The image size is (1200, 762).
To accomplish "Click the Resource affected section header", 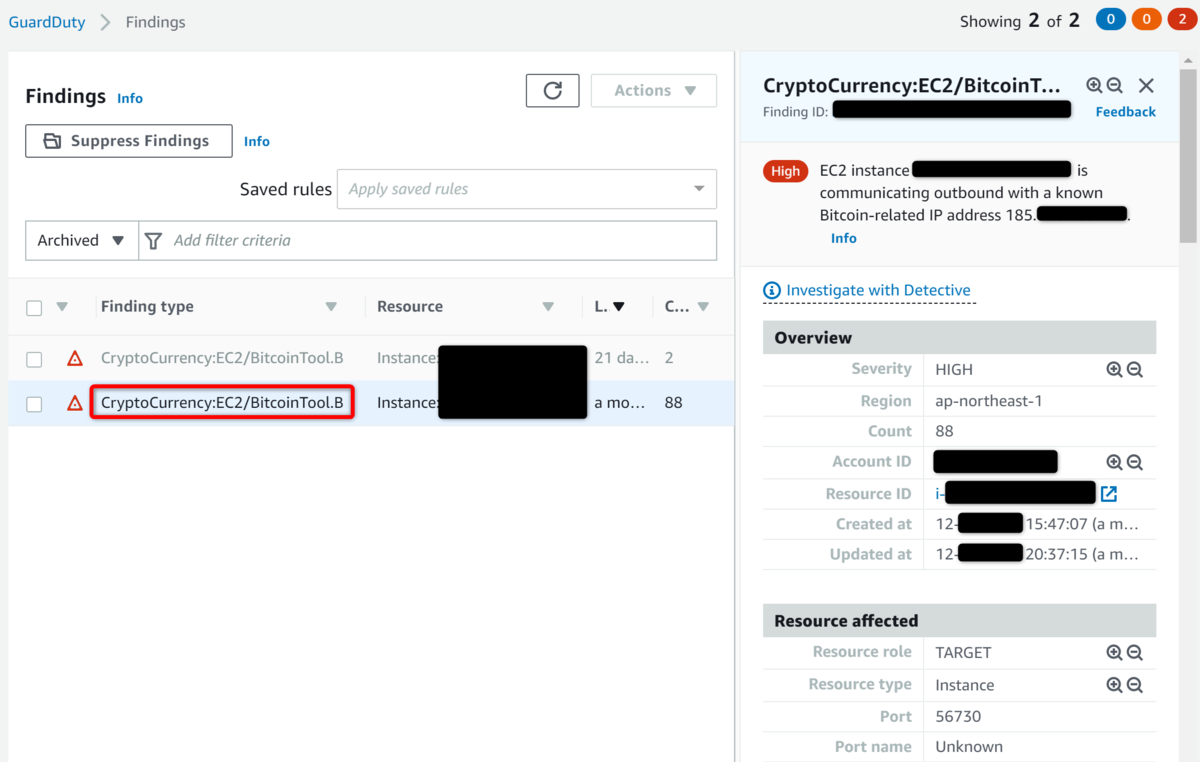I will 959,620.
